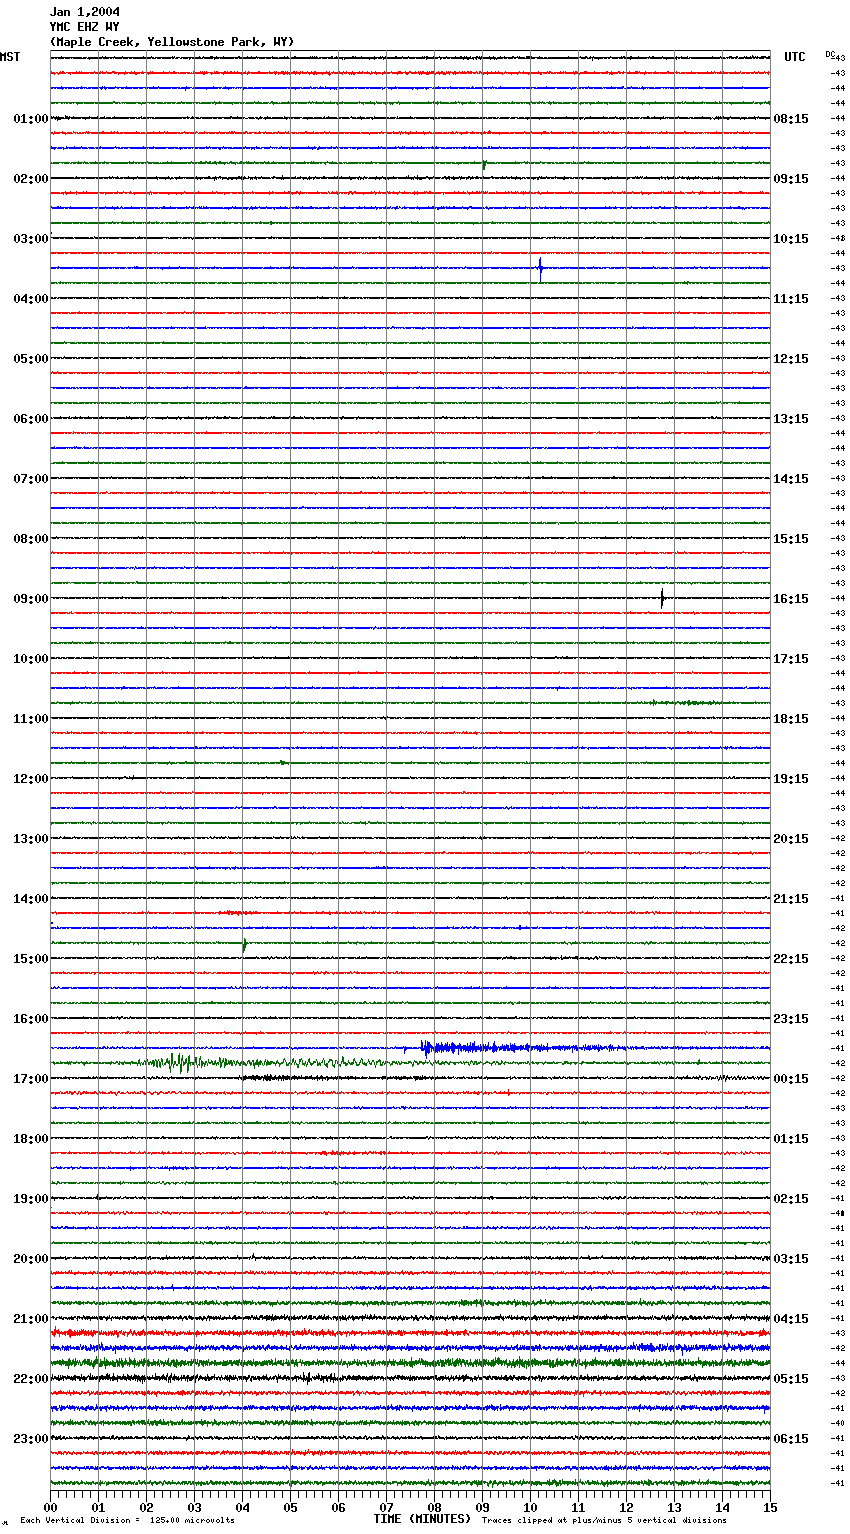Click the green spike on the 01:45 trace
Image resolution: width=850 pixels, height=1534 pixels.
(484, 164)
